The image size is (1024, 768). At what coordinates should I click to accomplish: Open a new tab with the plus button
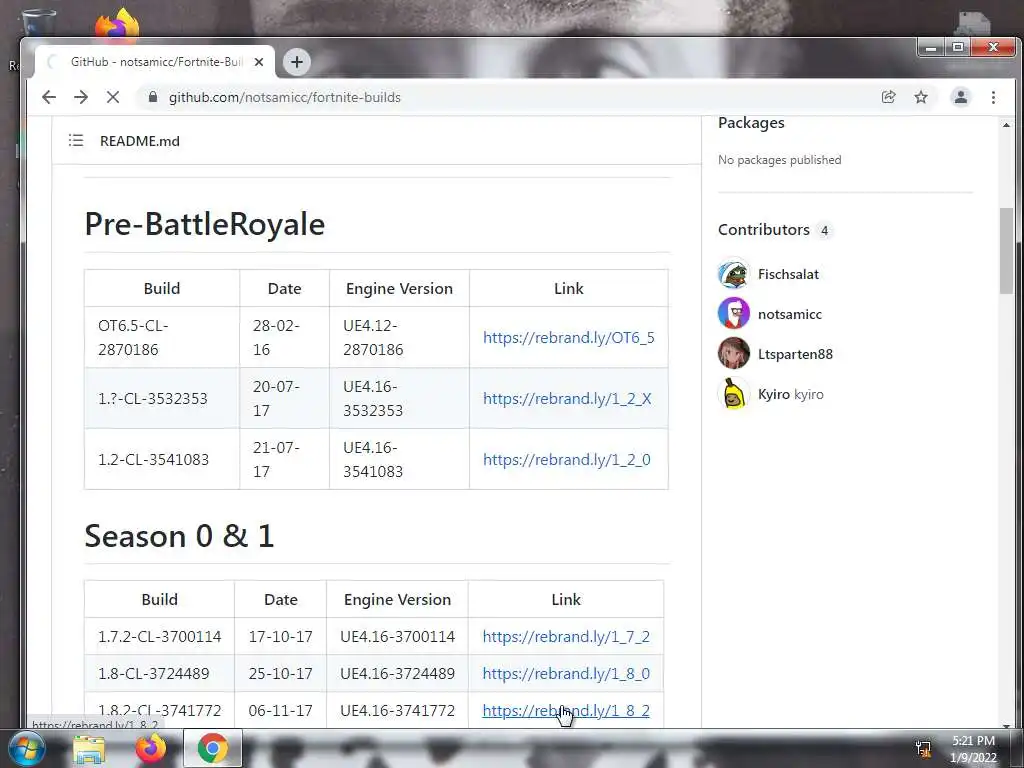pyautogui.click(x=296, y=62)
